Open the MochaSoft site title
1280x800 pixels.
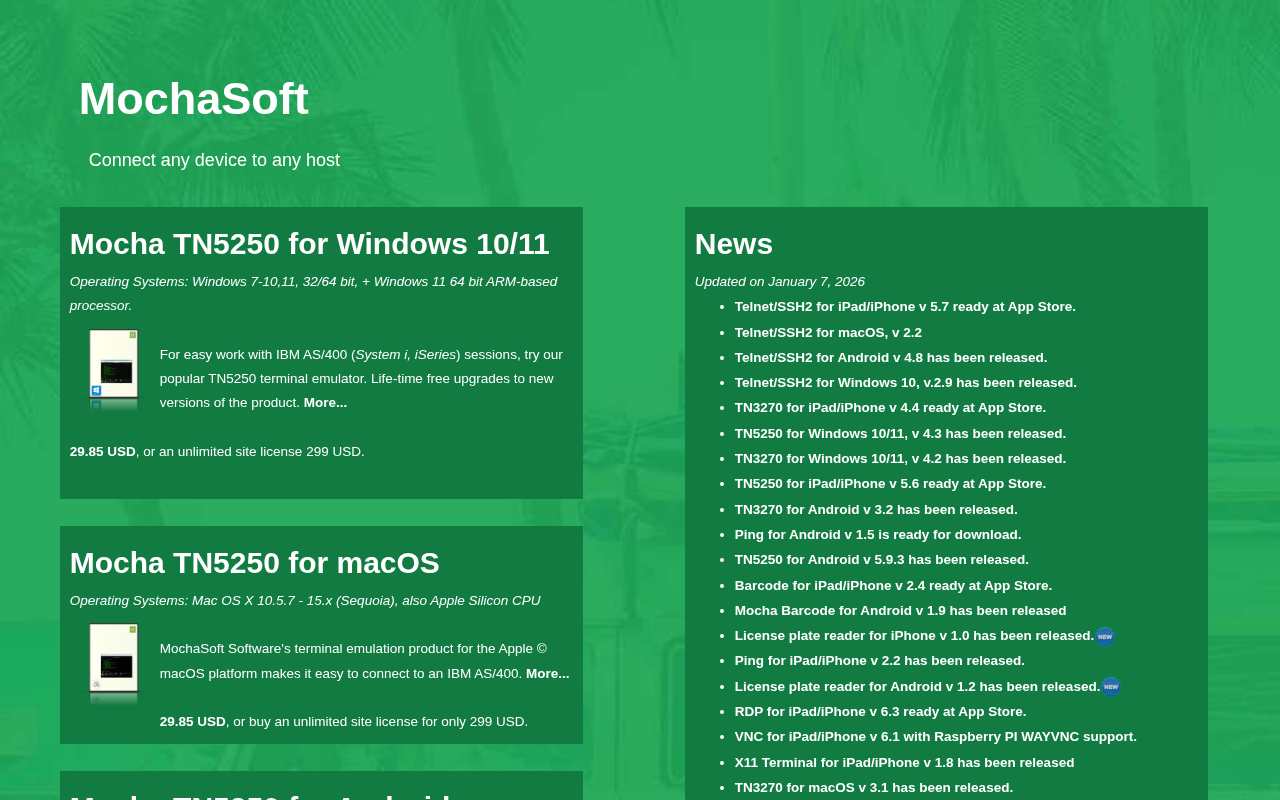pos(194,99)
